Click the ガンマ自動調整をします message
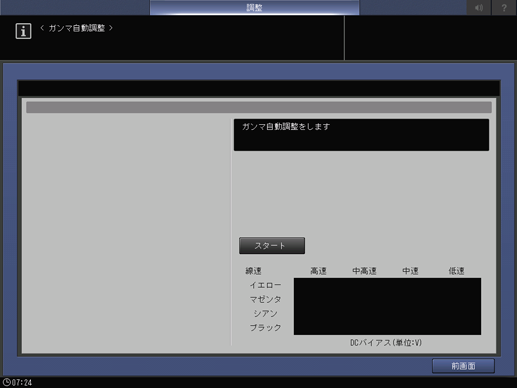 tap(286, 127)
